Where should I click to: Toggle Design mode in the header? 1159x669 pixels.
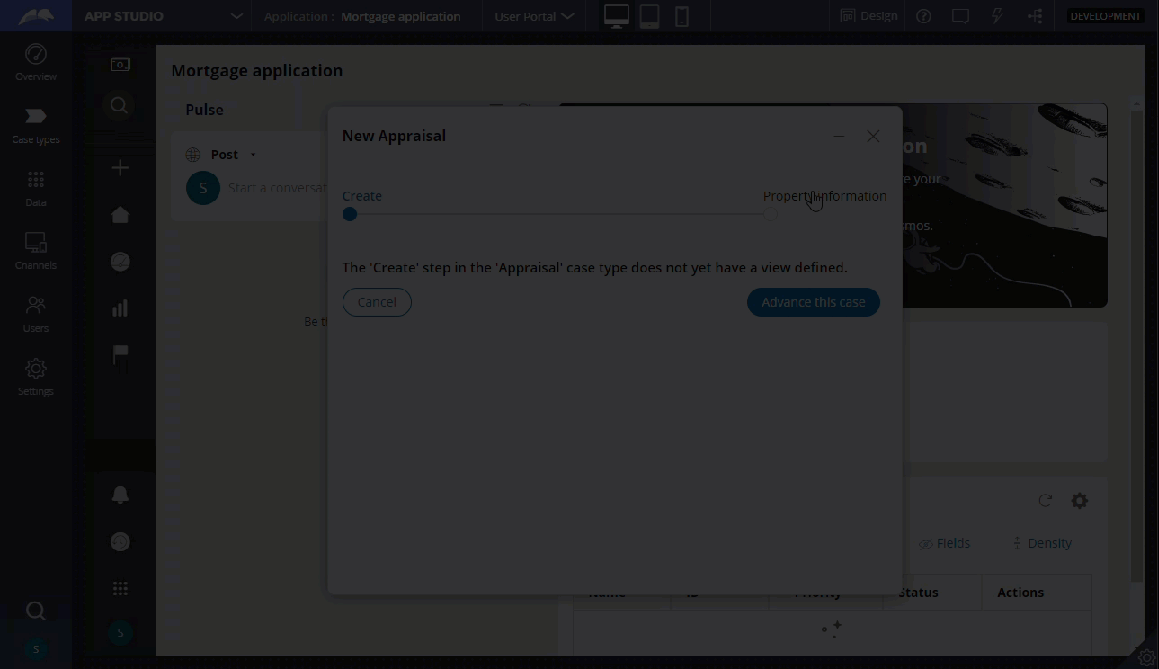click(x=869, y=16)
